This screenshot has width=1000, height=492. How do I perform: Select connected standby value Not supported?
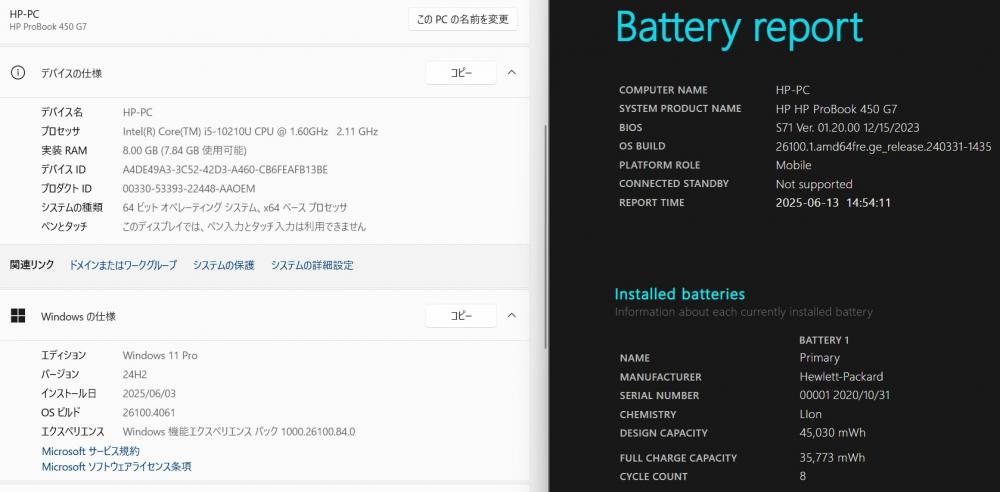(x=814, y=184)
